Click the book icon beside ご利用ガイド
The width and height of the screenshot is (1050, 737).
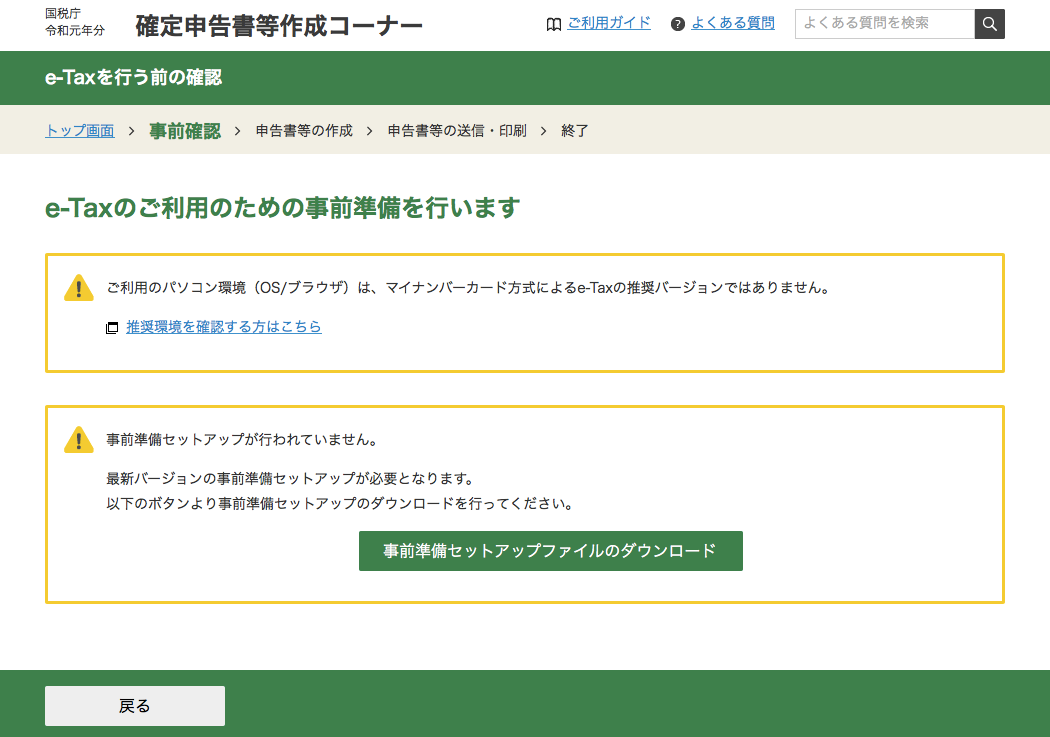[554, 23]
